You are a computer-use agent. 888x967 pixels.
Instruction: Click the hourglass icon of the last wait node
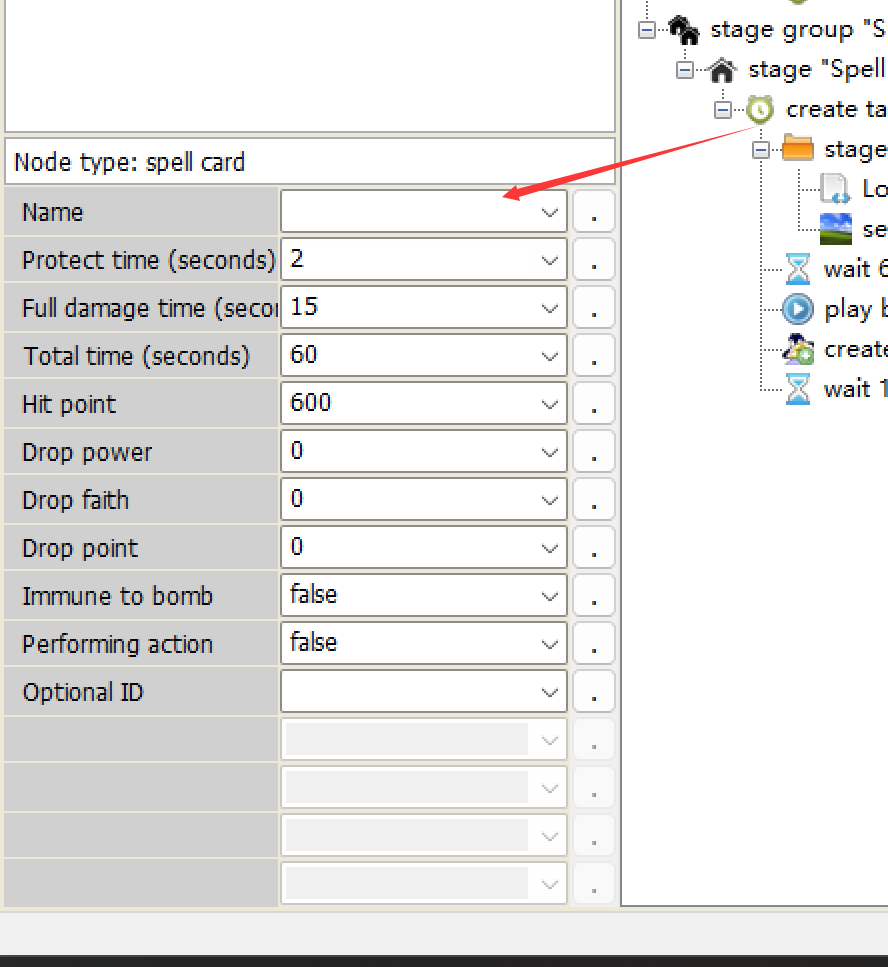pos(798,389)
